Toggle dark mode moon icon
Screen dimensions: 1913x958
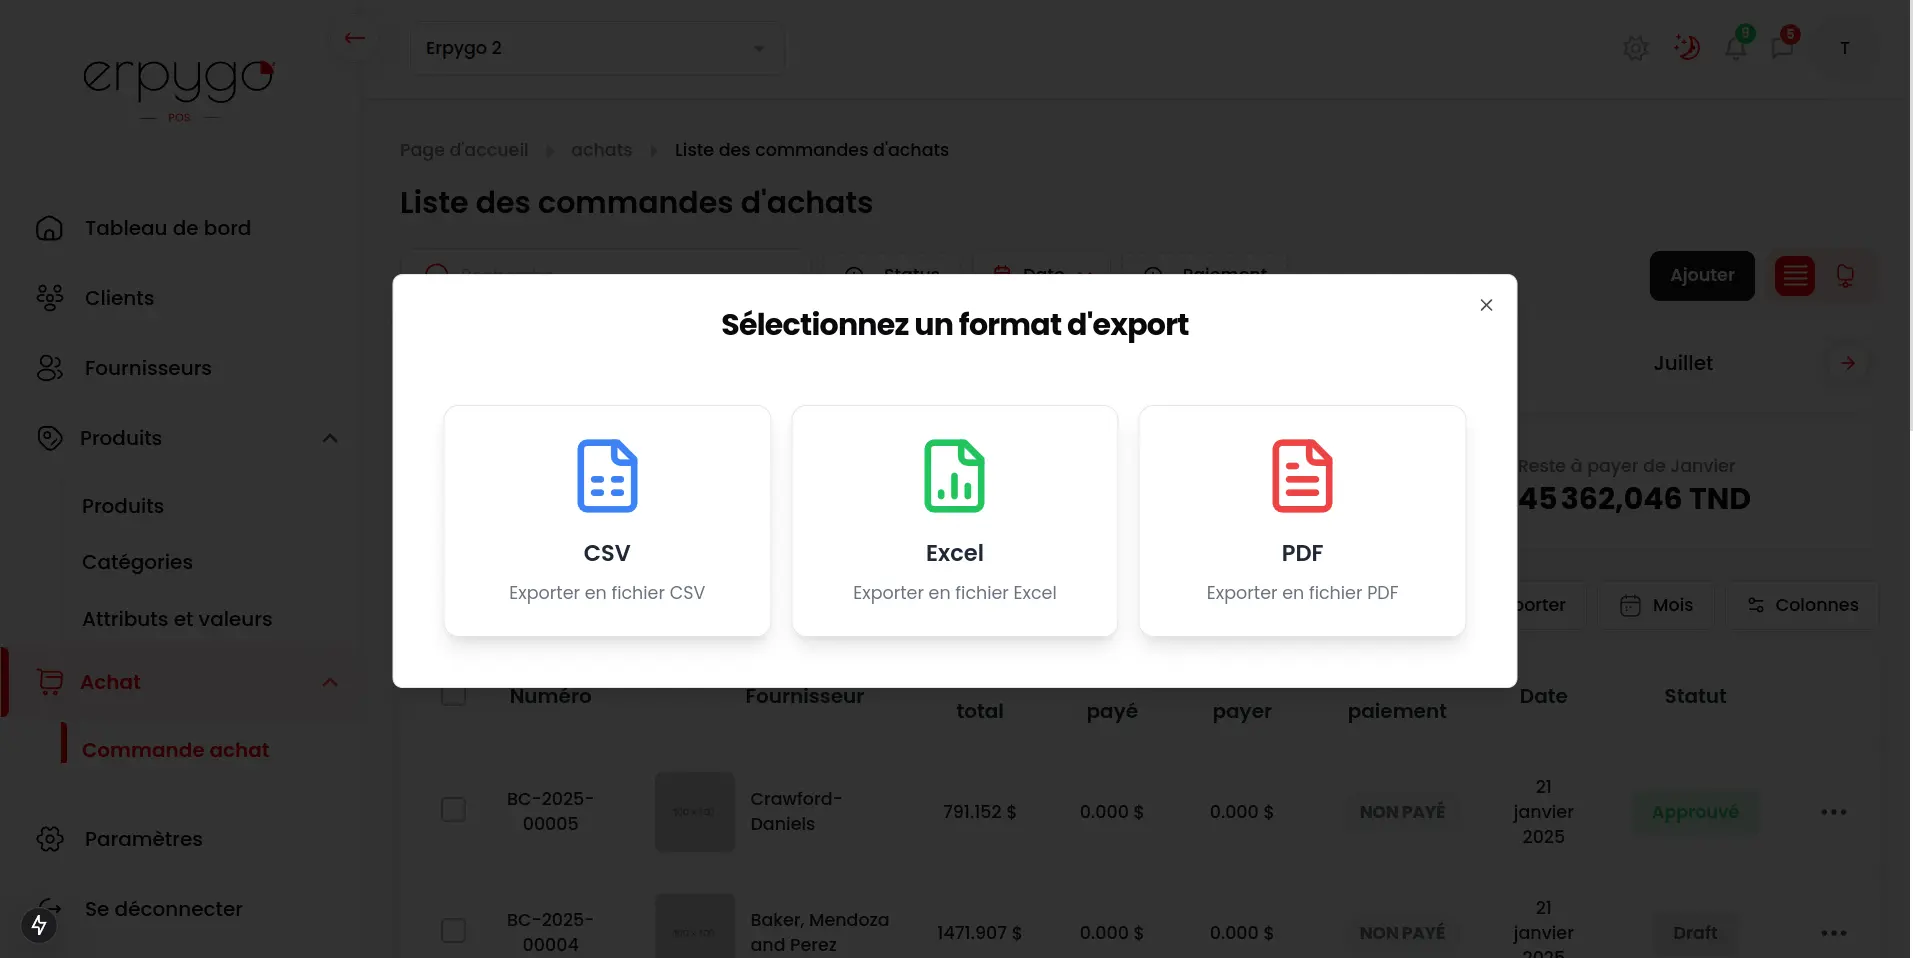(1687, 47)
